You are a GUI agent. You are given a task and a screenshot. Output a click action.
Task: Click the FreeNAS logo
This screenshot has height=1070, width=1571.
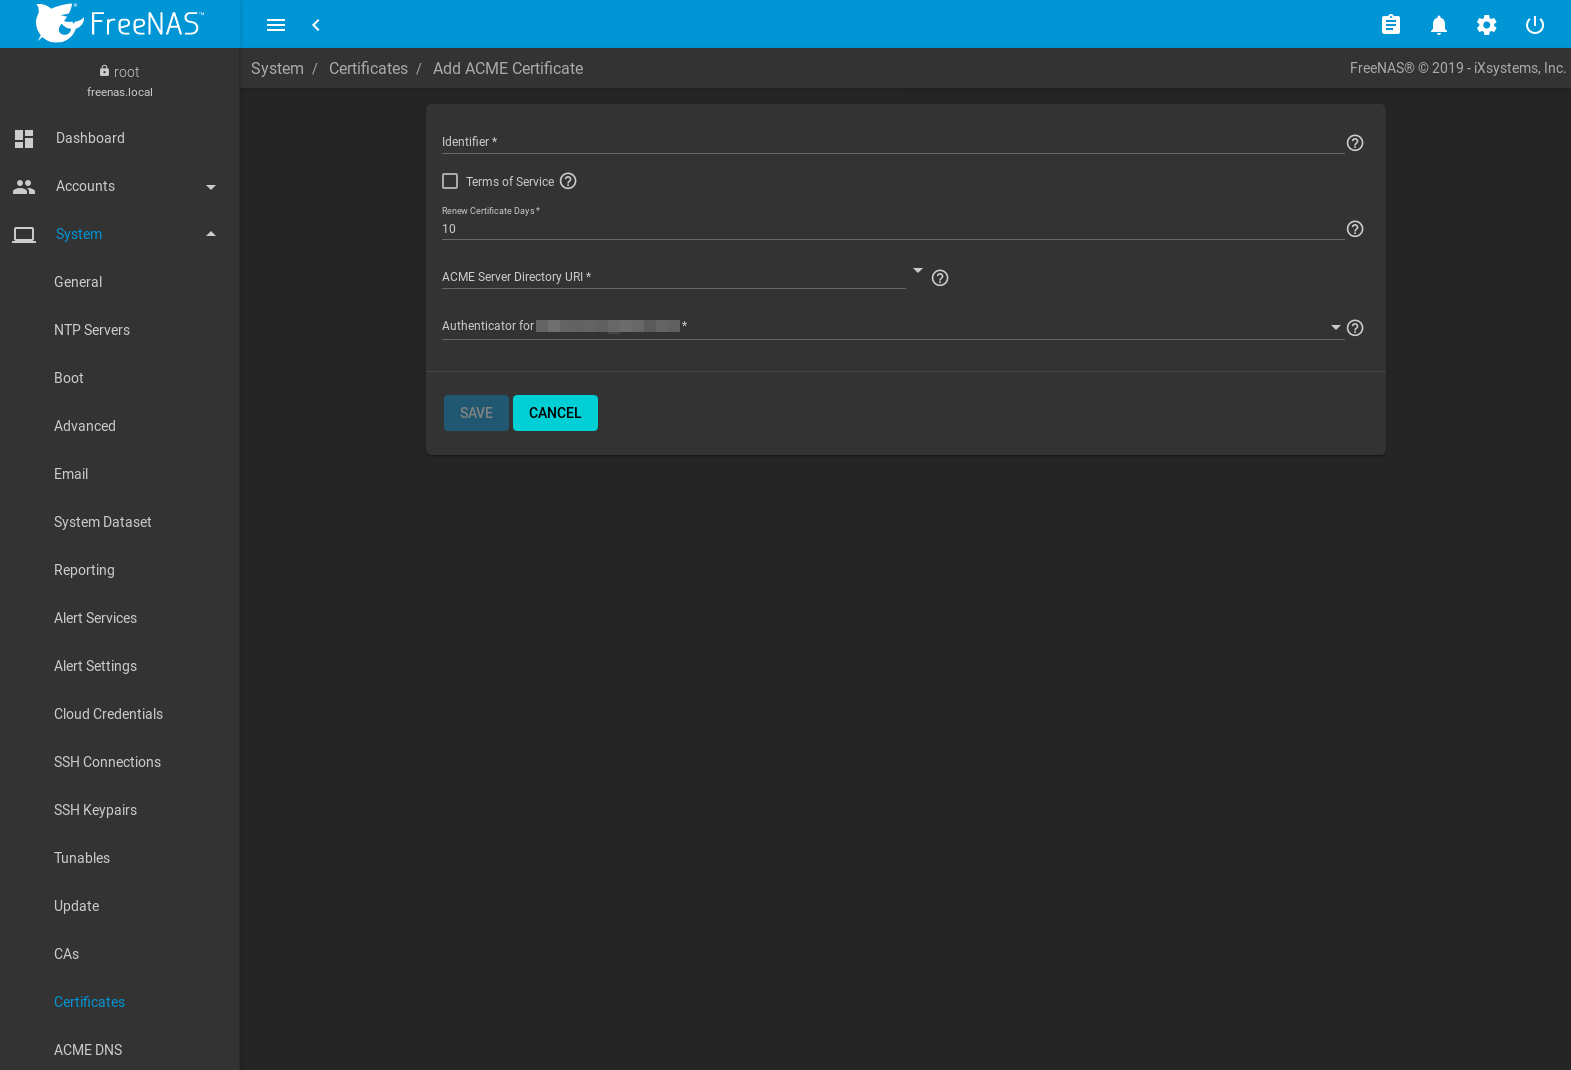click(120, 23)
